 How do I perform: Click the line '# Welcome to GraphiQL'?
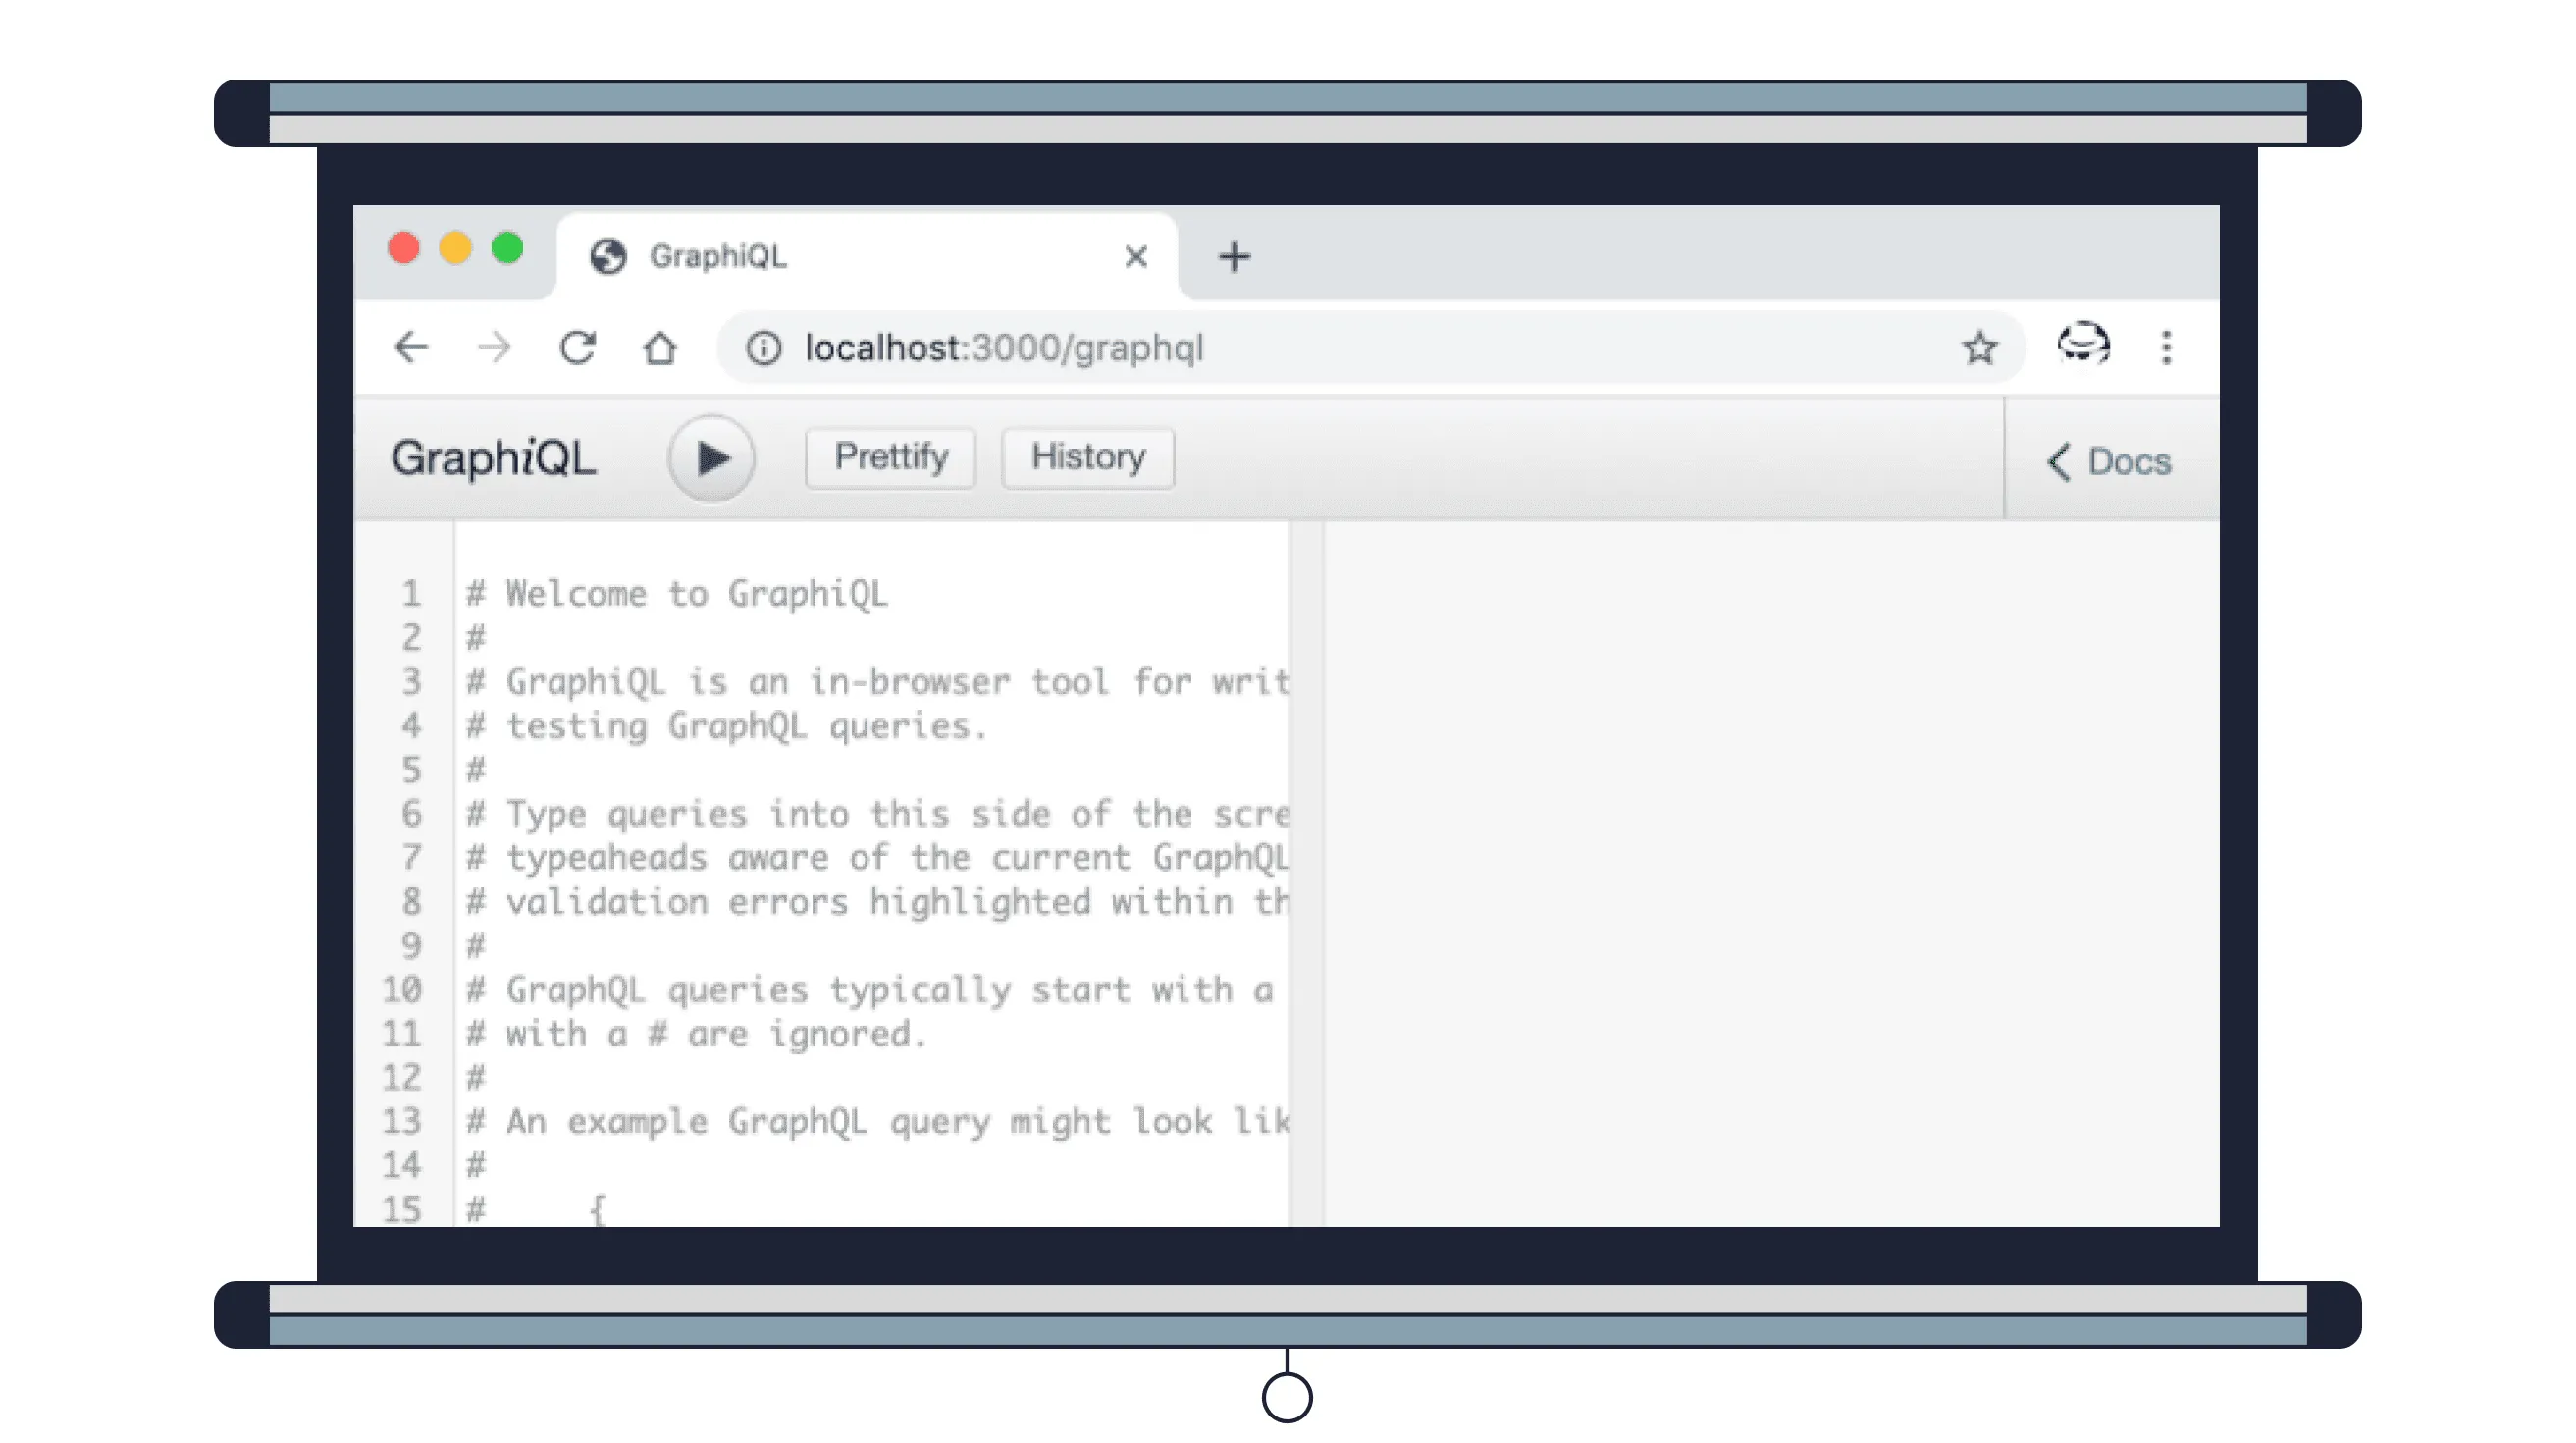click(x=677, y=594)
